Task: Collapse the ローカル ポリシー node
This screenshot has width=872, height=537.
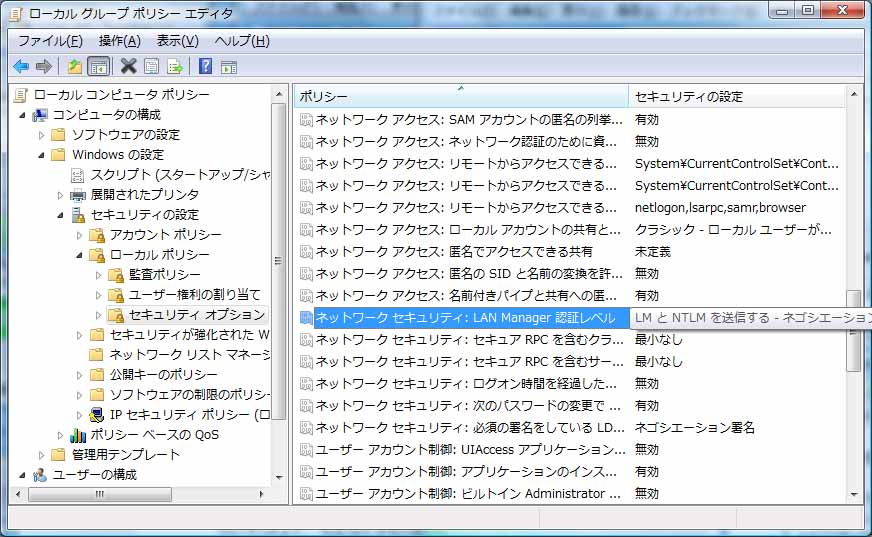Action: (x=79, y=255)
